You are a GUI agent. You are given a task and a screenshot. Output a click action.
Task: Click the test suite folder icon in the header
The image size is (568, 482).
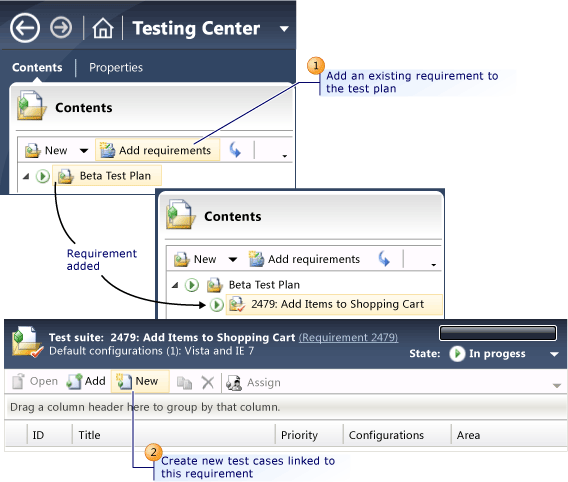[27, 342]
